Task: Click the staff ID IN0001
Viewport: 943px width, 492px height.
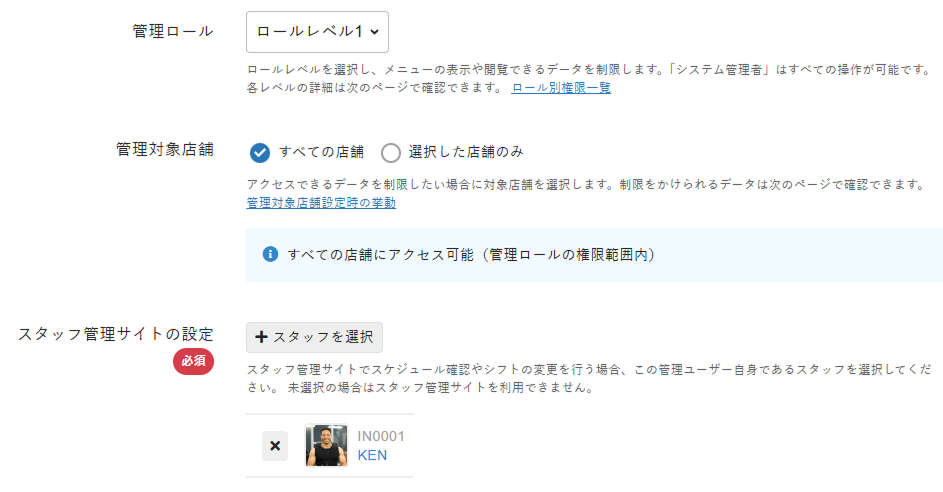Action: [x=381, y=436]
